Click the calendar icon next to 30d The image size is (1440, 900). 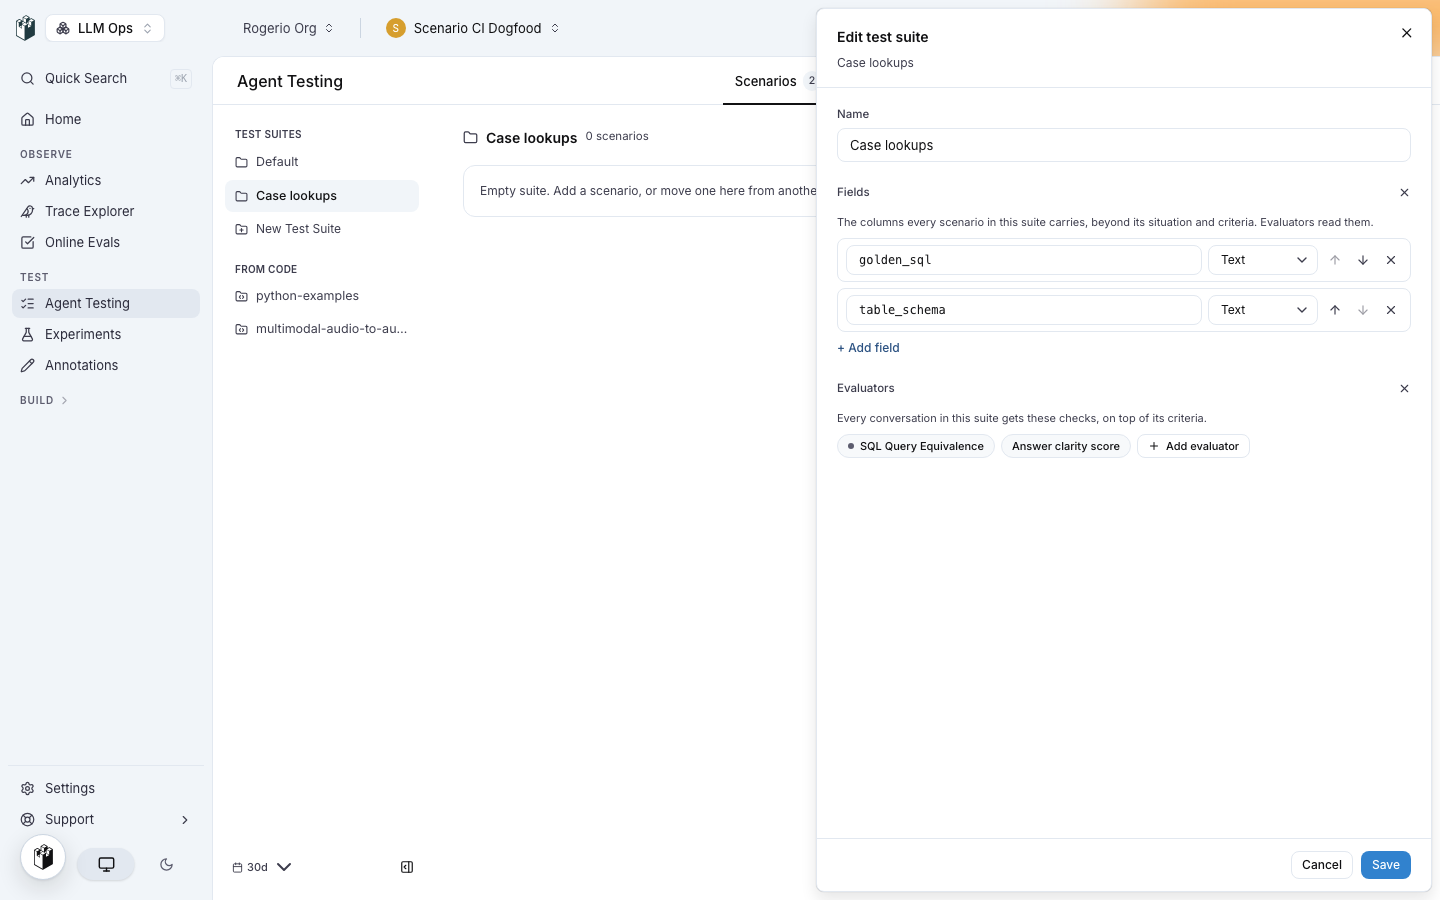pyautogui.click(x=237, y=867)
